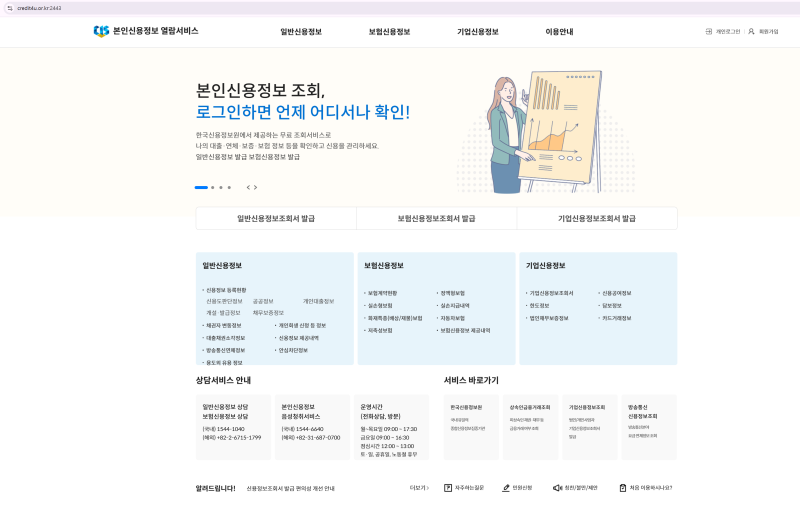
Task: Open 보험신용정보 in the top navigation
Action: pos(389,32)
